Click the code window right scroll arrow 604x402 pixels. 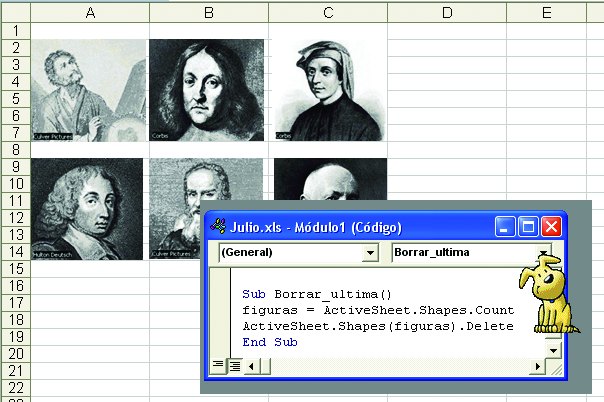pos(537,366)
